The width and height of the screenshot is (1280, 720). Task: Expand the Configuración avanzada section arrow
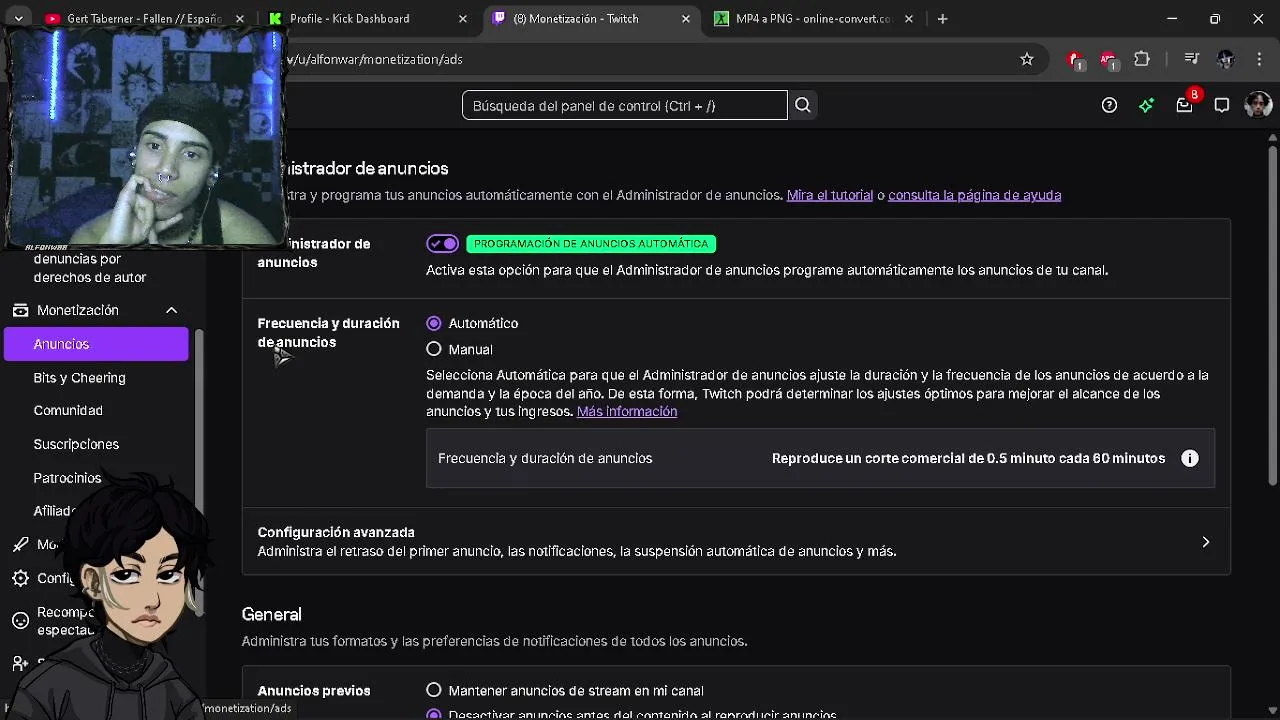coord(1205,542)
